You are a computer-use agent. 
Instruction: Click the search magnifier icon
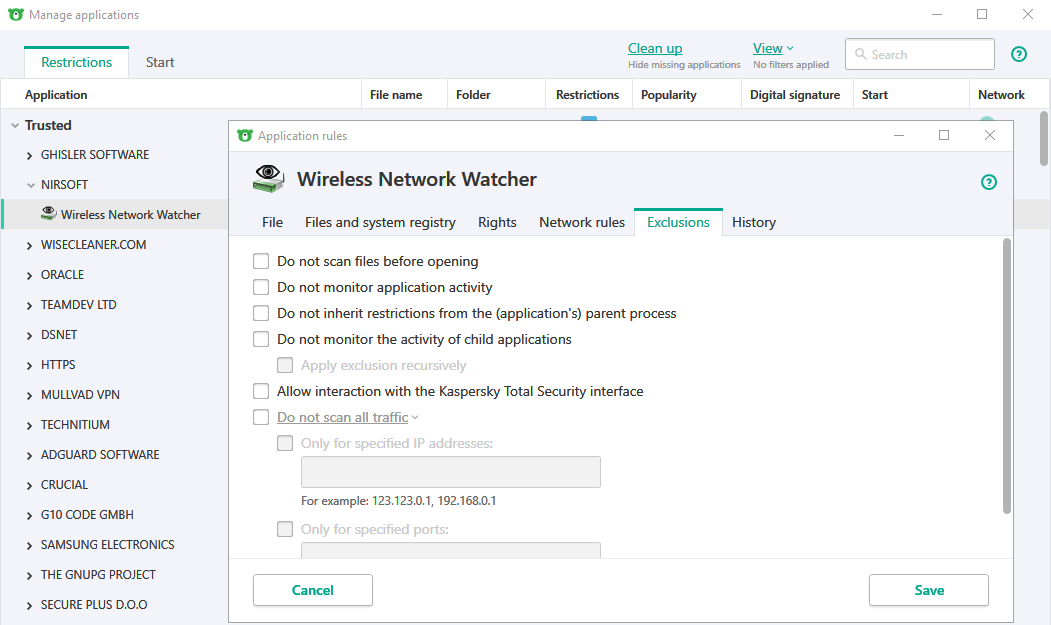coord(861,55)
